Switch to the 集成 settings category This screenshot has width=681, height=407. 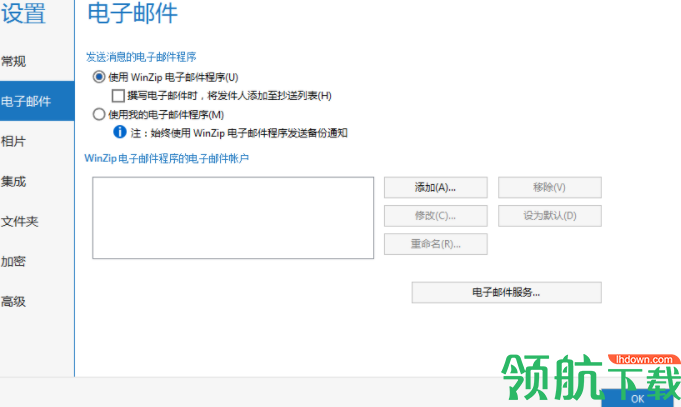(13, 181)
